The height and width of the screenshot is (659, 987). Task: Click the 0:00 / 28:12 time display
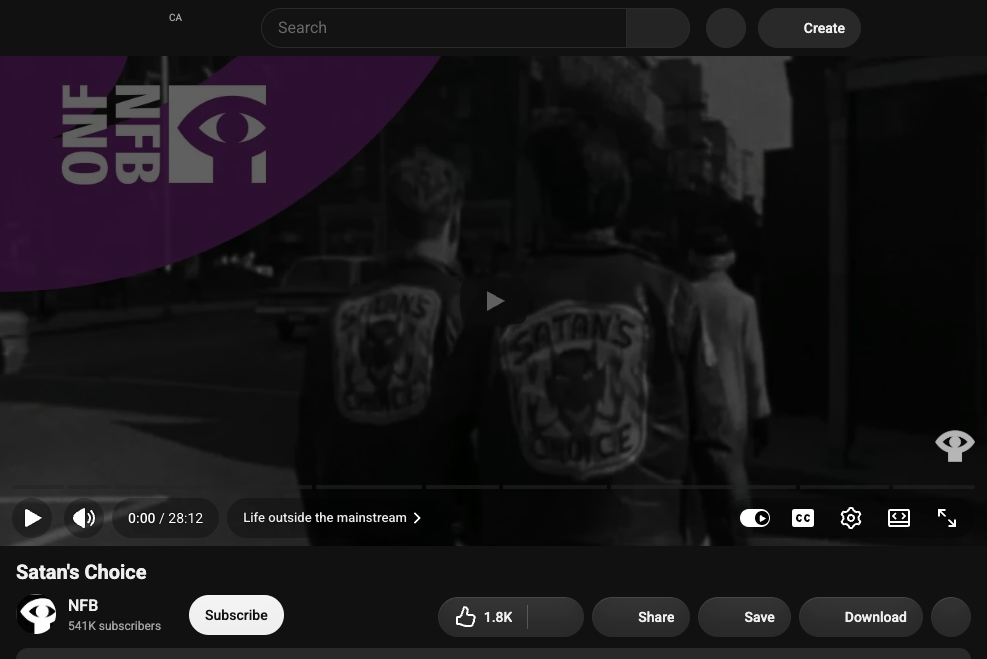166,518
